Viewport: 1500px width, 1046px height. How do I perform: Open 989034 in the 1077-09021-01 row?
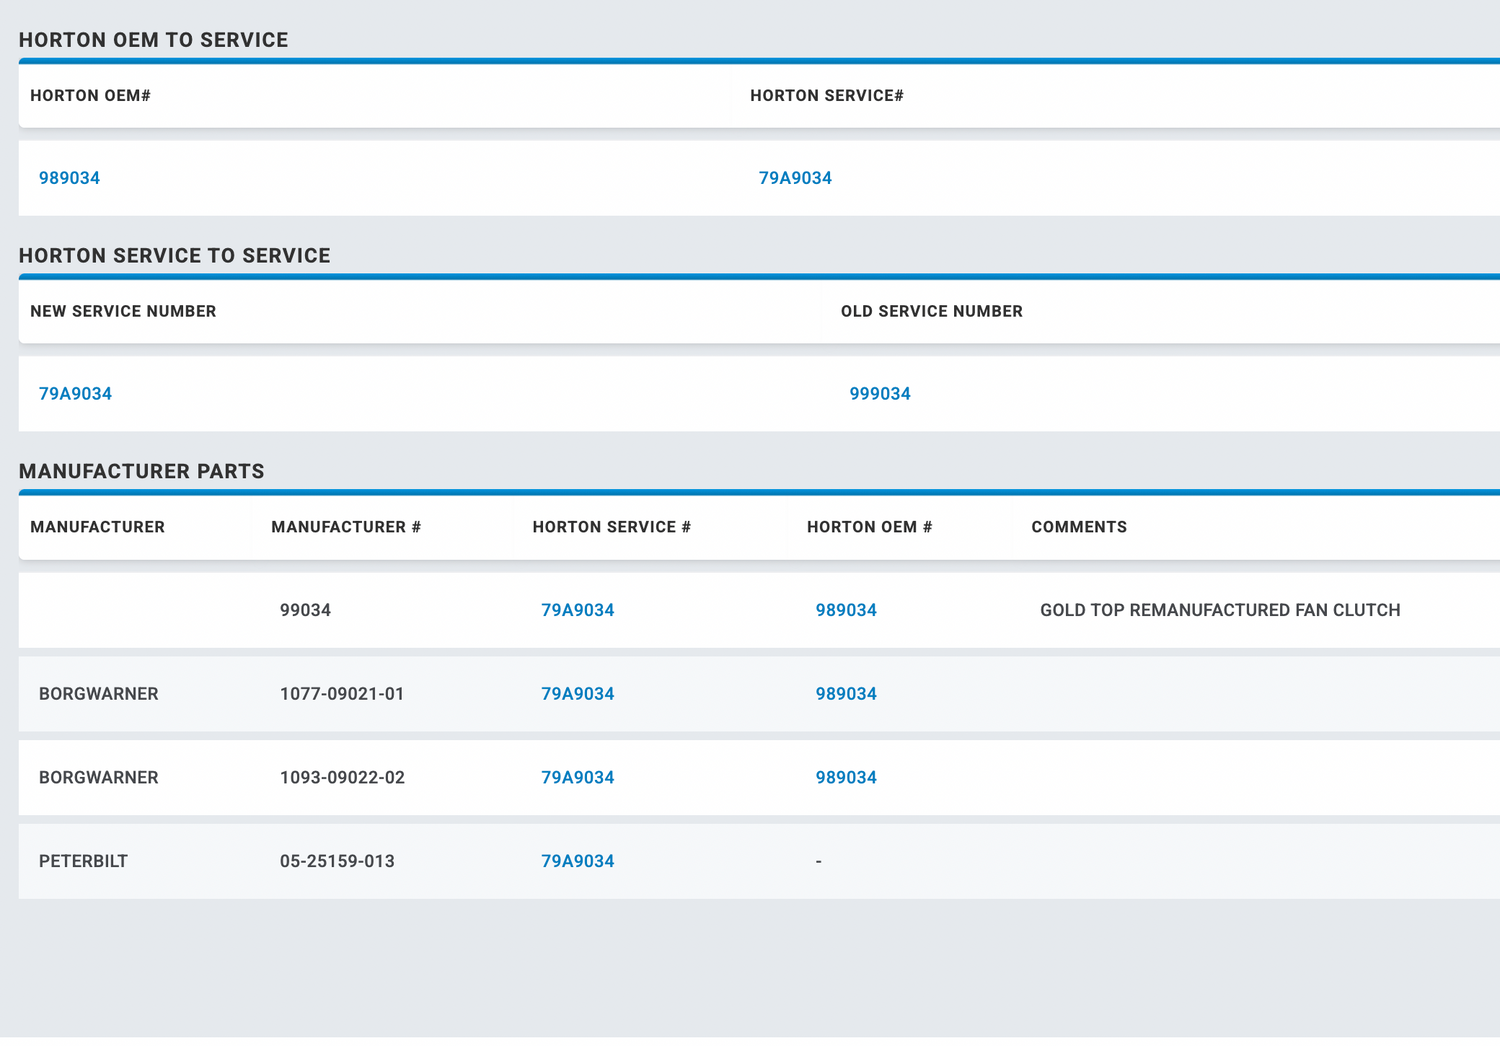pos(846,694)
